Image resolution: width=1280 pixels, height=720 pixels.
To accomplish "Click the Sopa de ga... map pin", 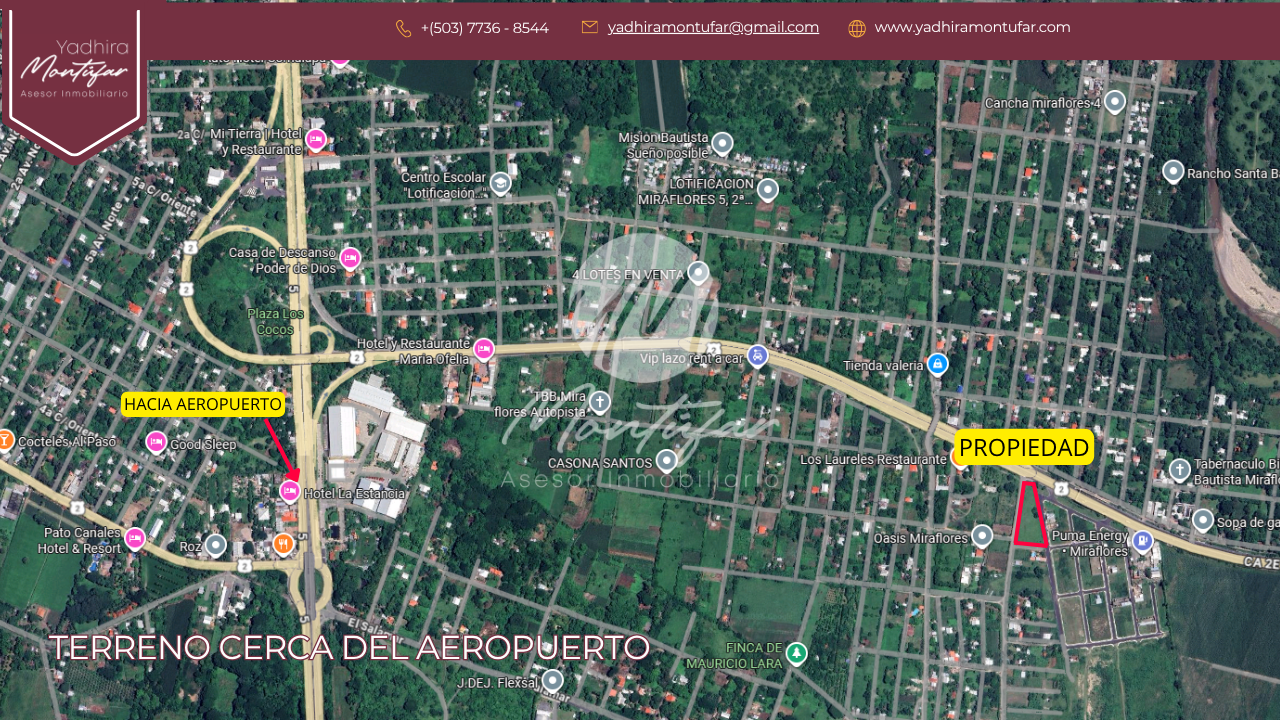I will (1203, 520).
